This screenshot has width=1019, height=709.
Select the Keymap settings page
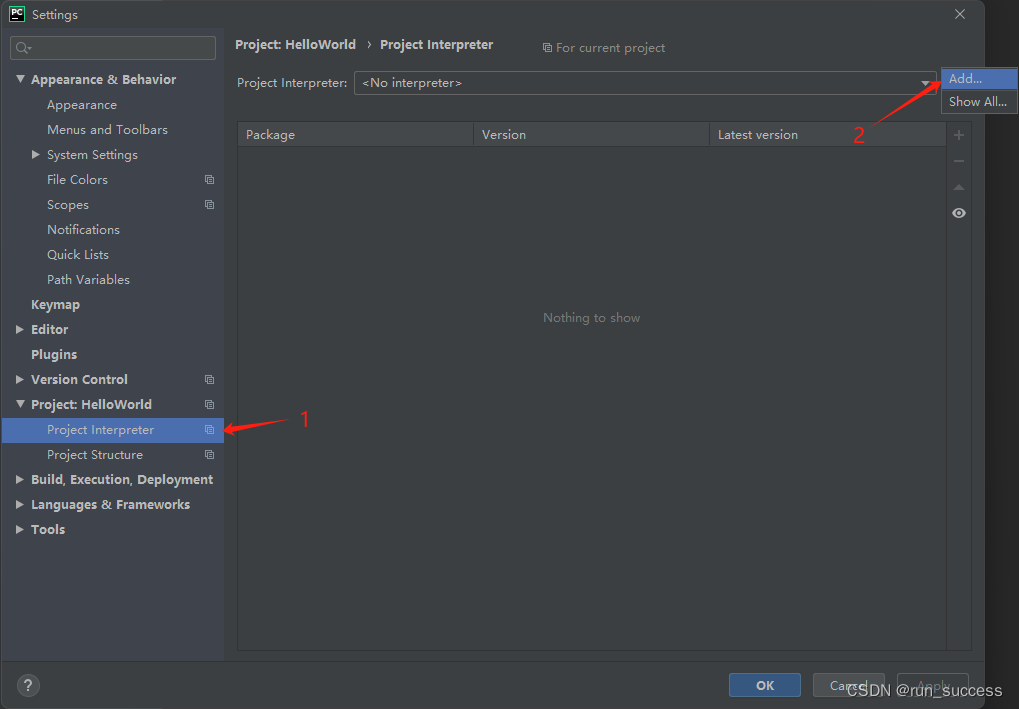55,305
